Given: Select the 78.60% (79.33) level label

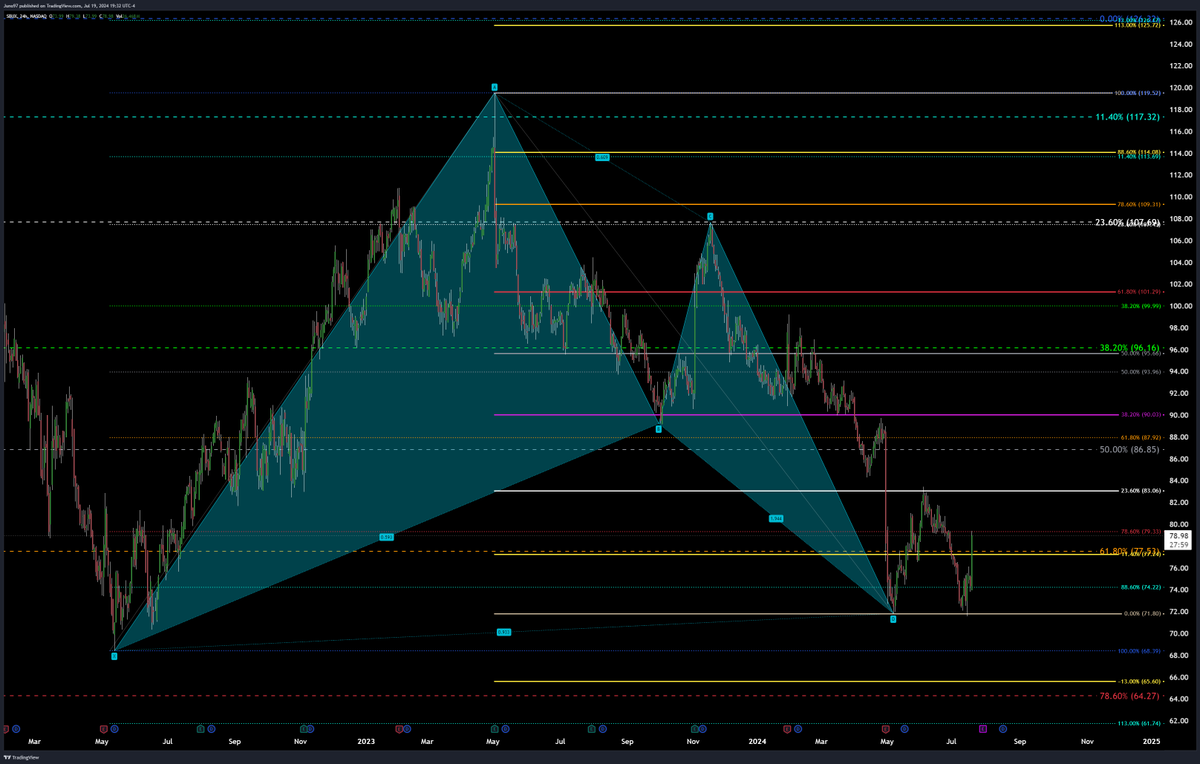Looking at the screenshot, I should [x=1141, y=532].
